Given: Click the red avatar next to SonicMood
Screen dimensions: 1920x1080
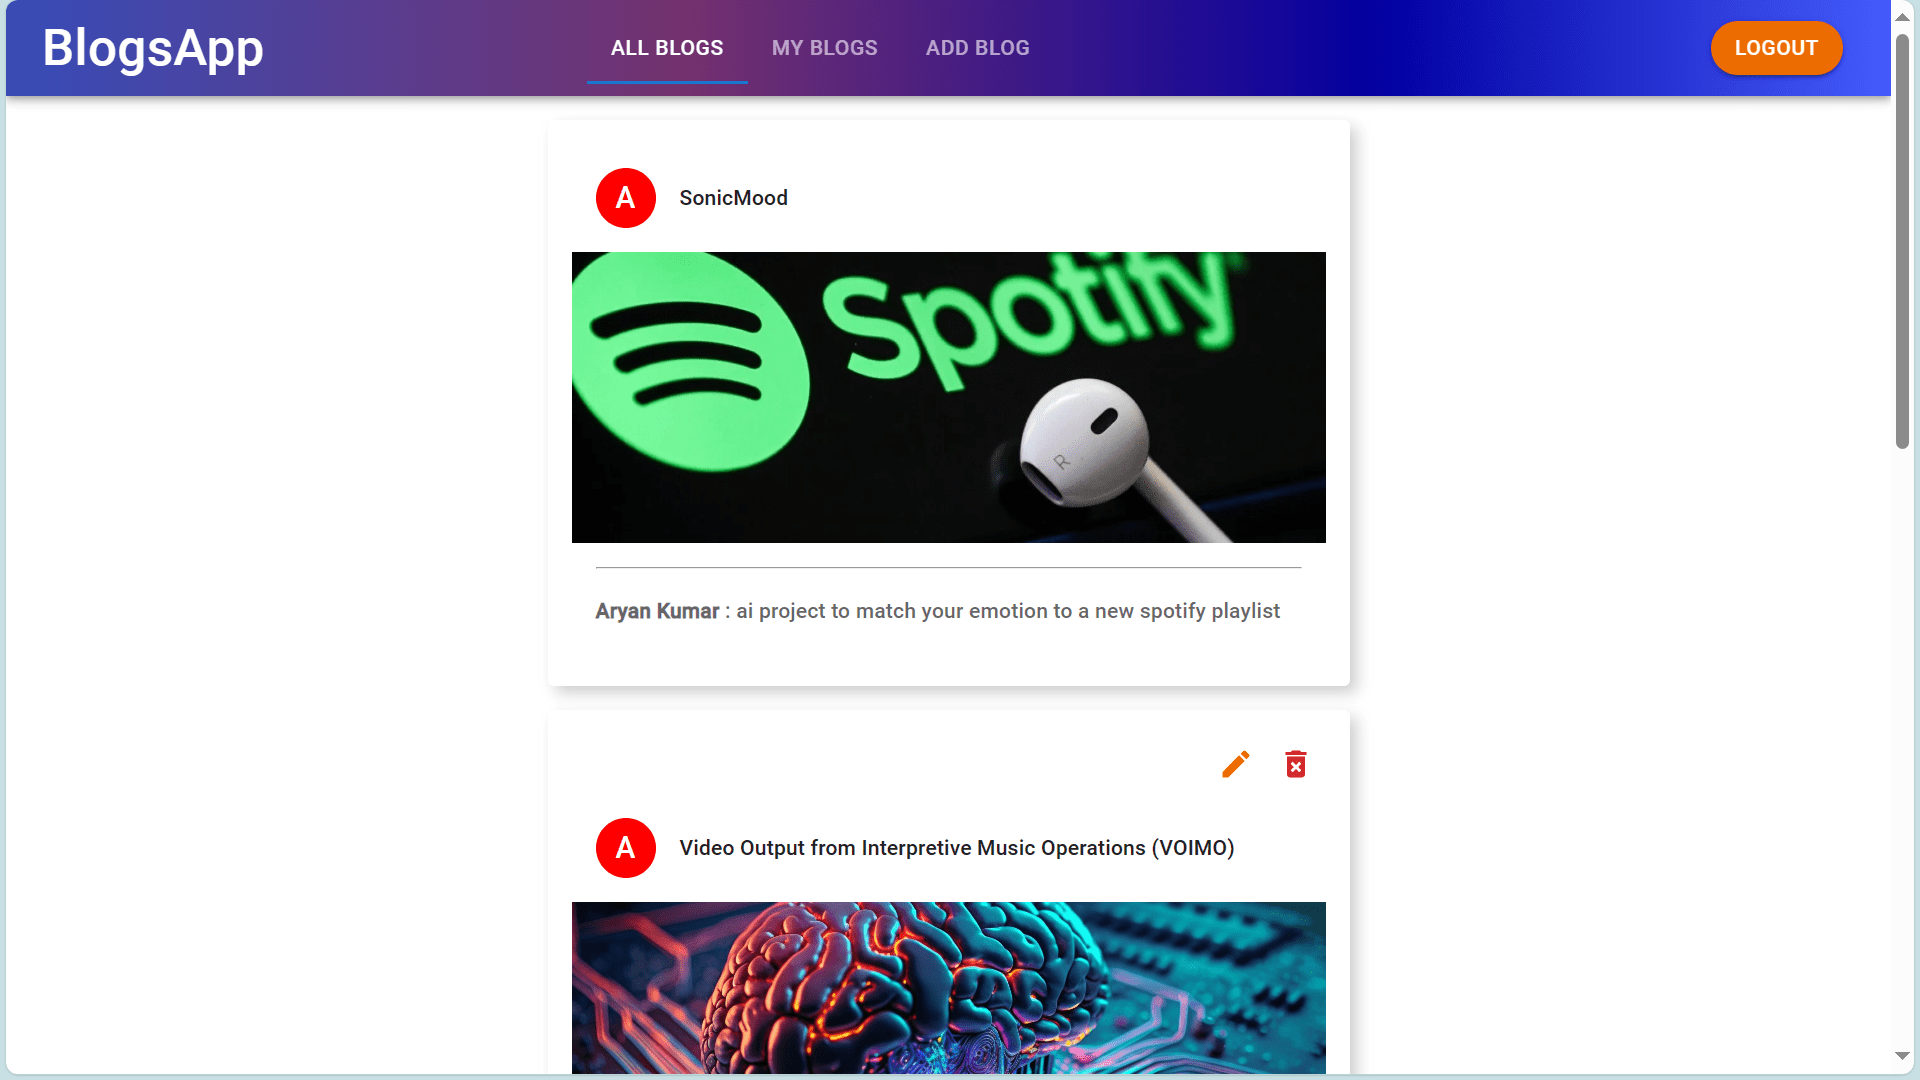Looking at the screenshot, I should 626,198.
